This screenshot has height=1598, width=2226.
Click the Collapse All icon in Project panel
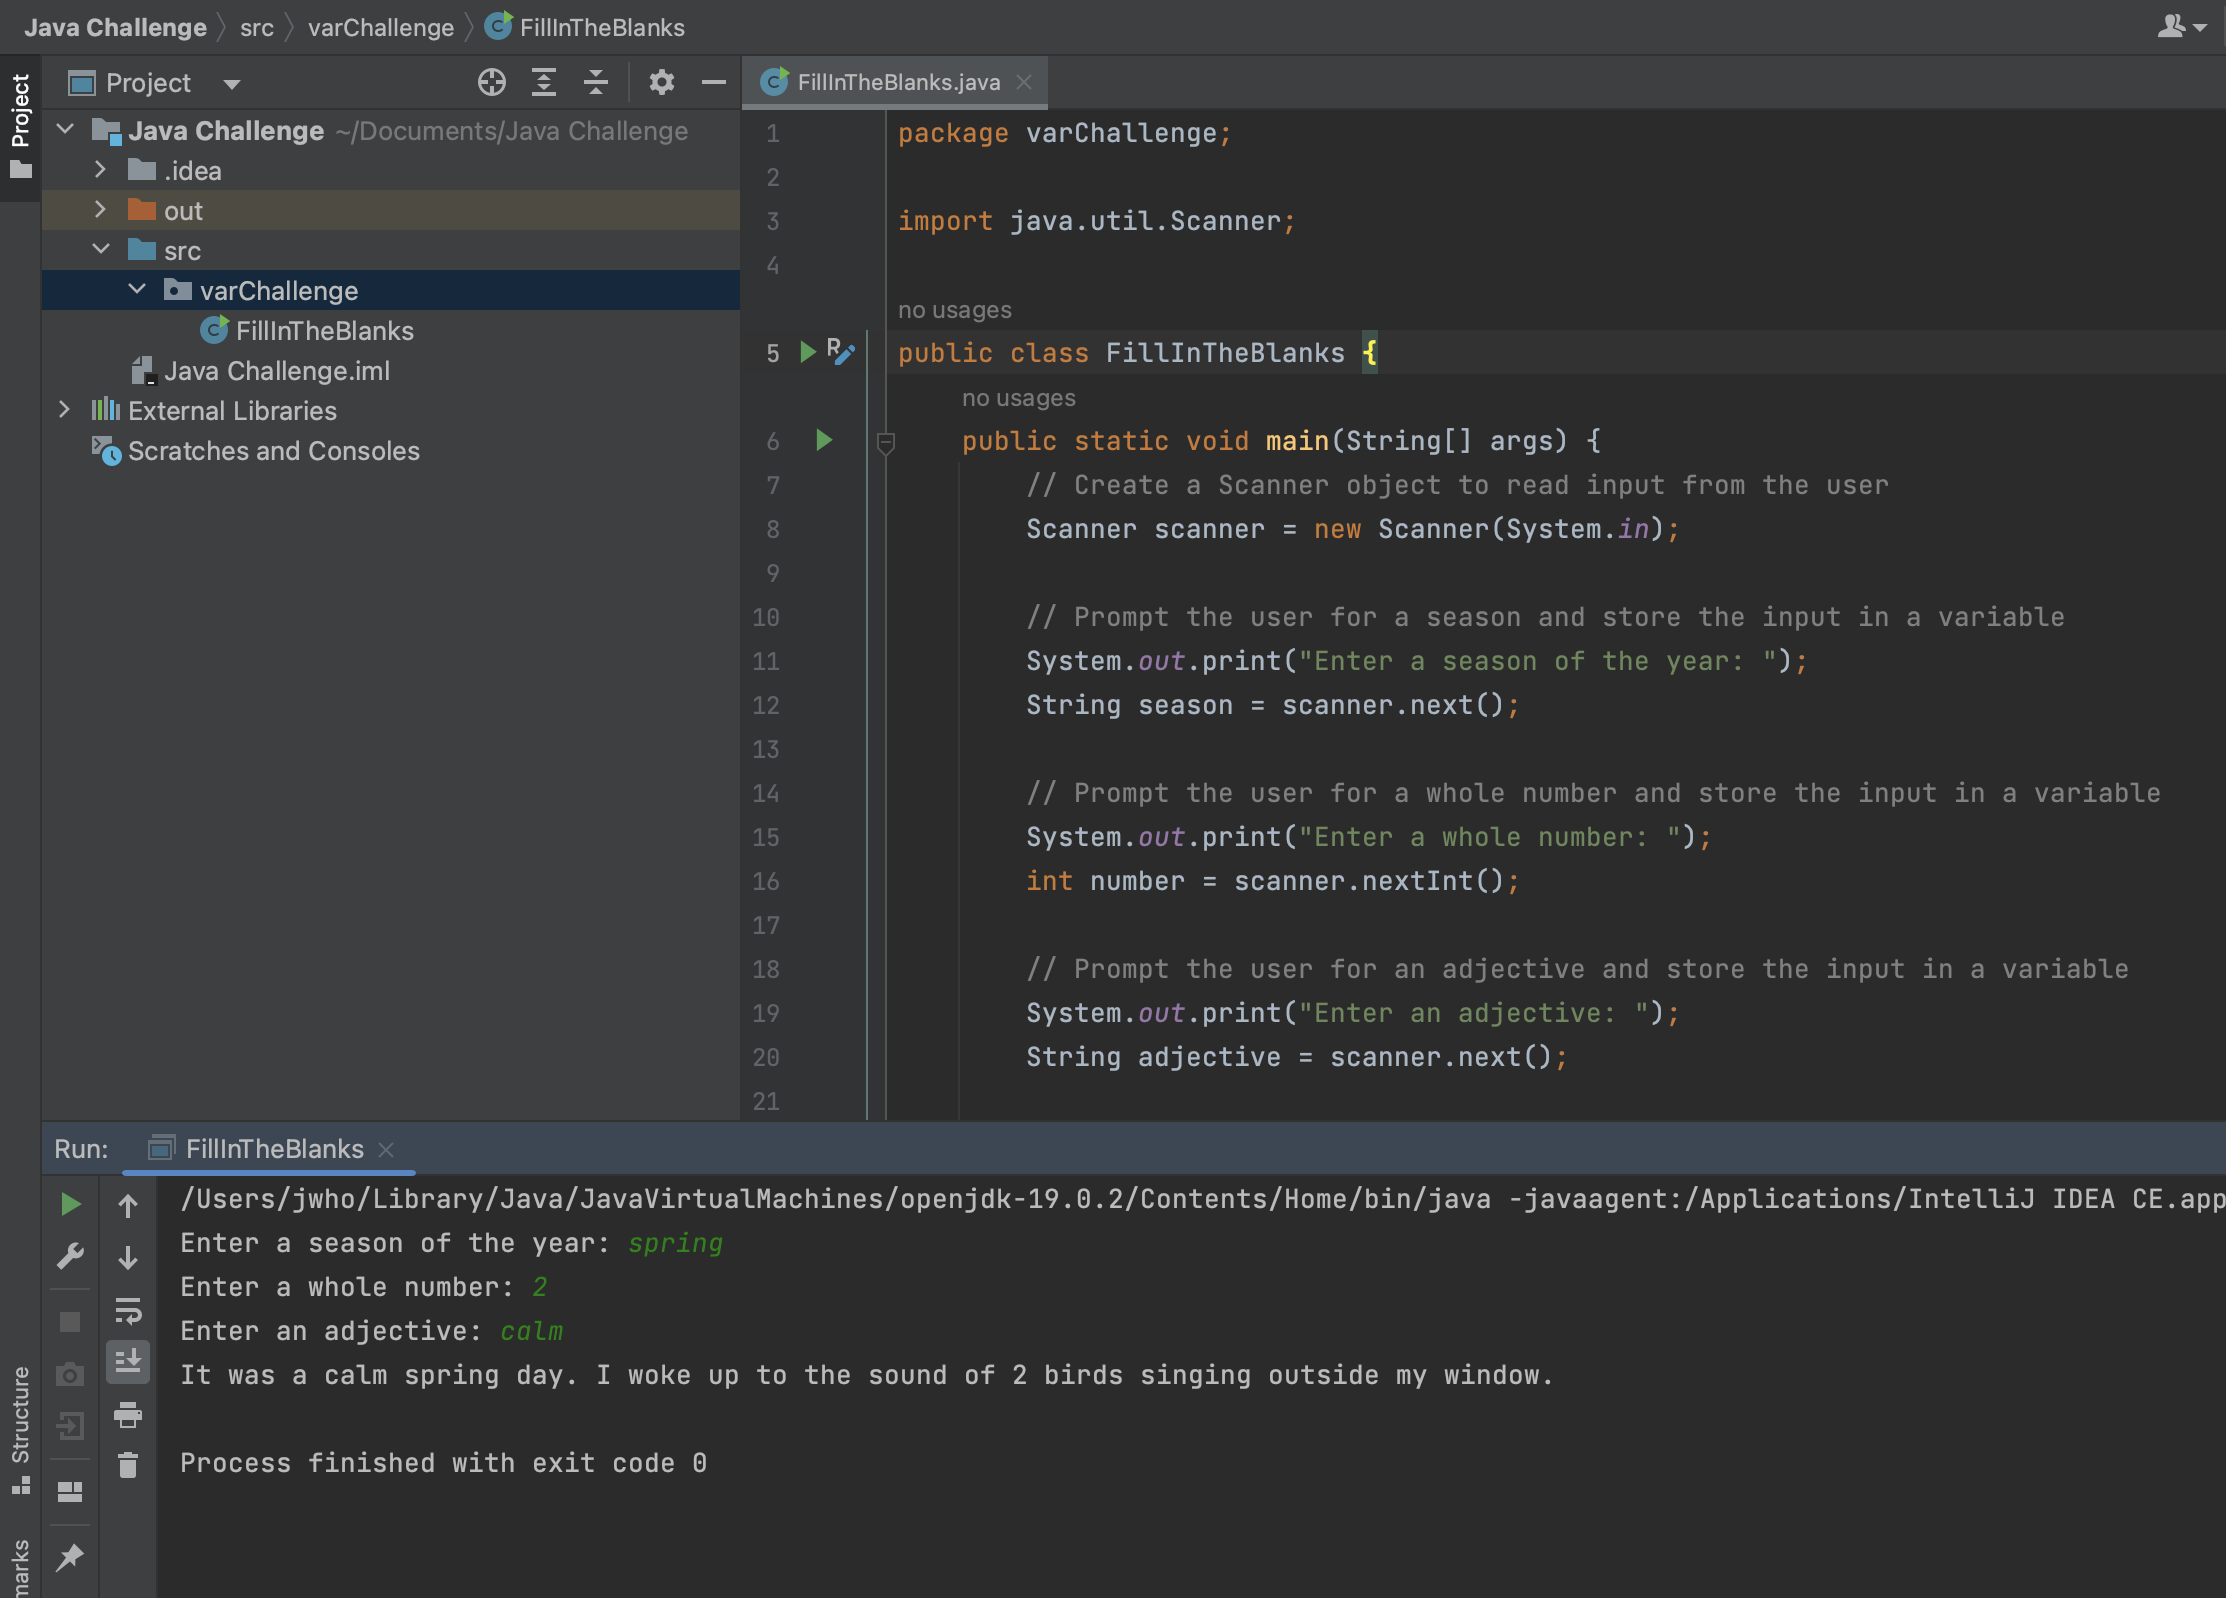pos(596,82)
